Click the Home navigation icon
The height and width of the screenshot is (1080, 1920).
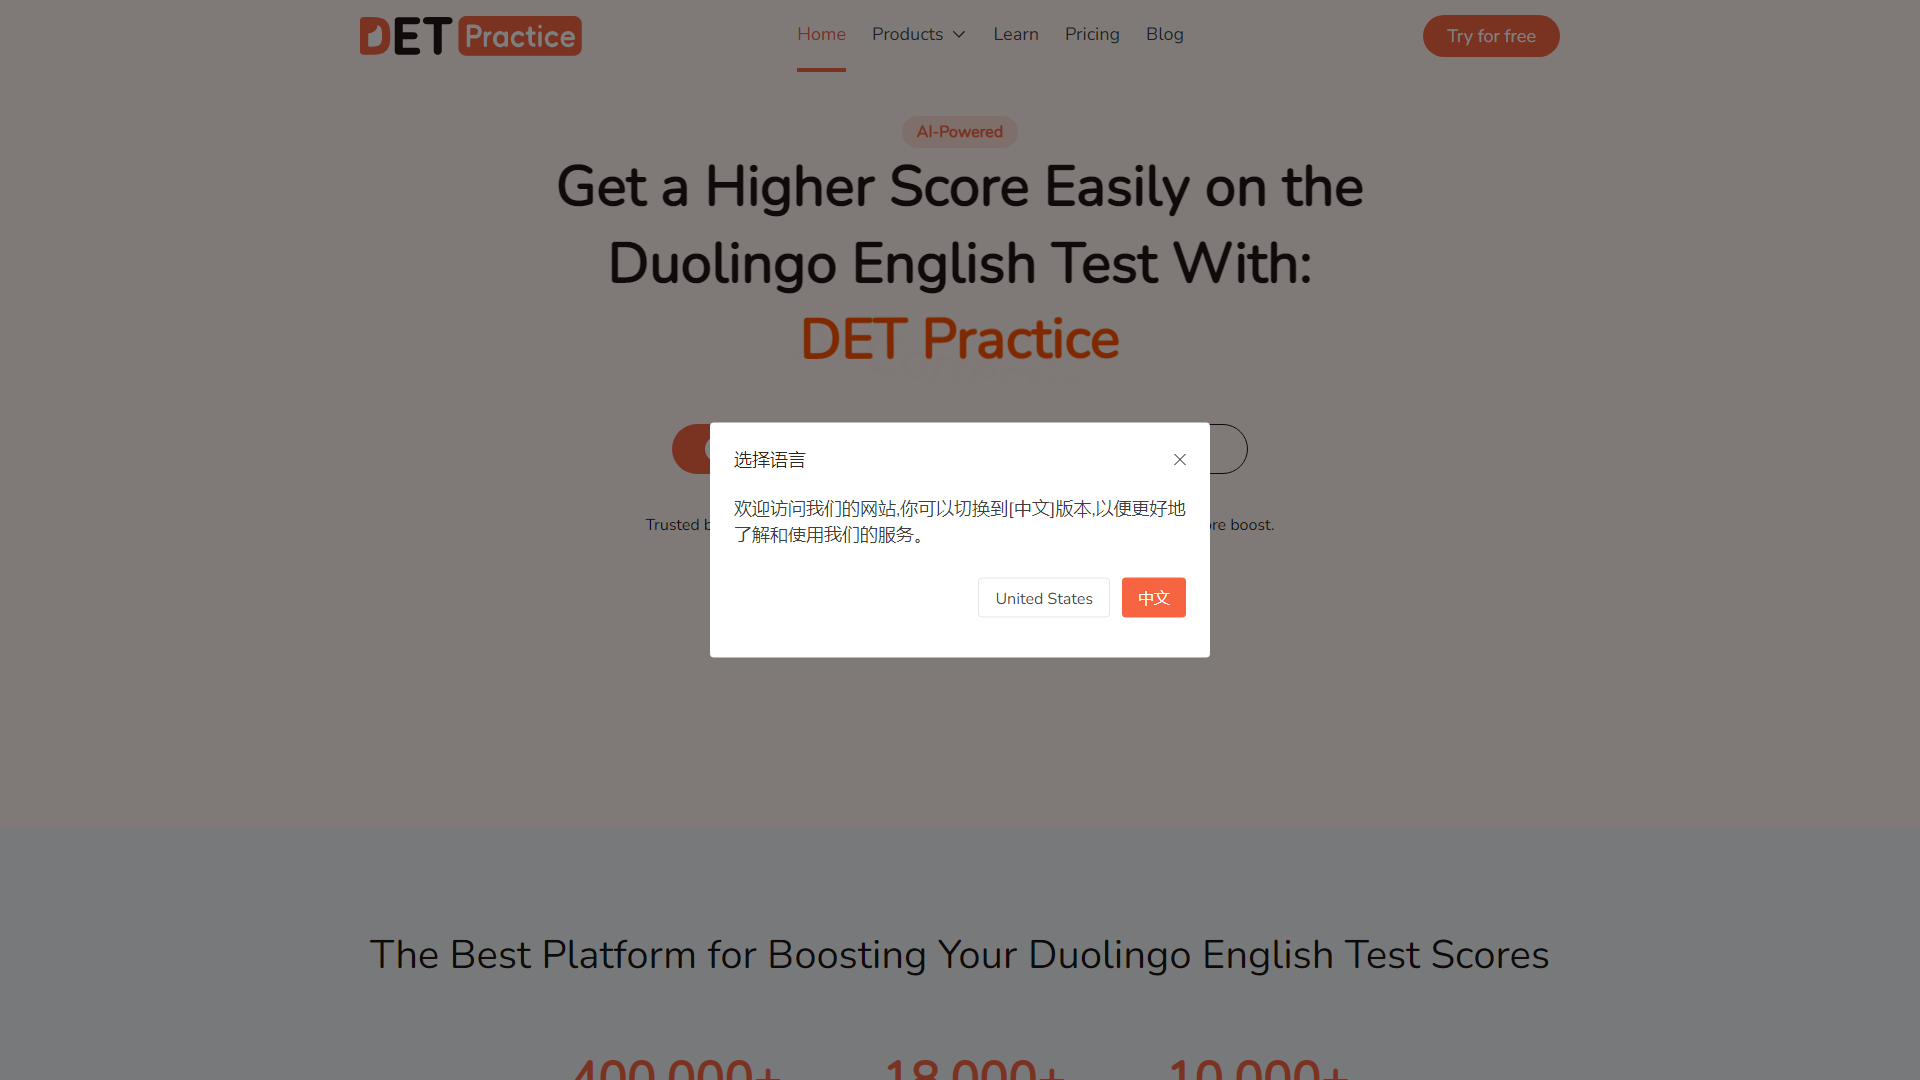pyautogui.click(x=820, y=34)
